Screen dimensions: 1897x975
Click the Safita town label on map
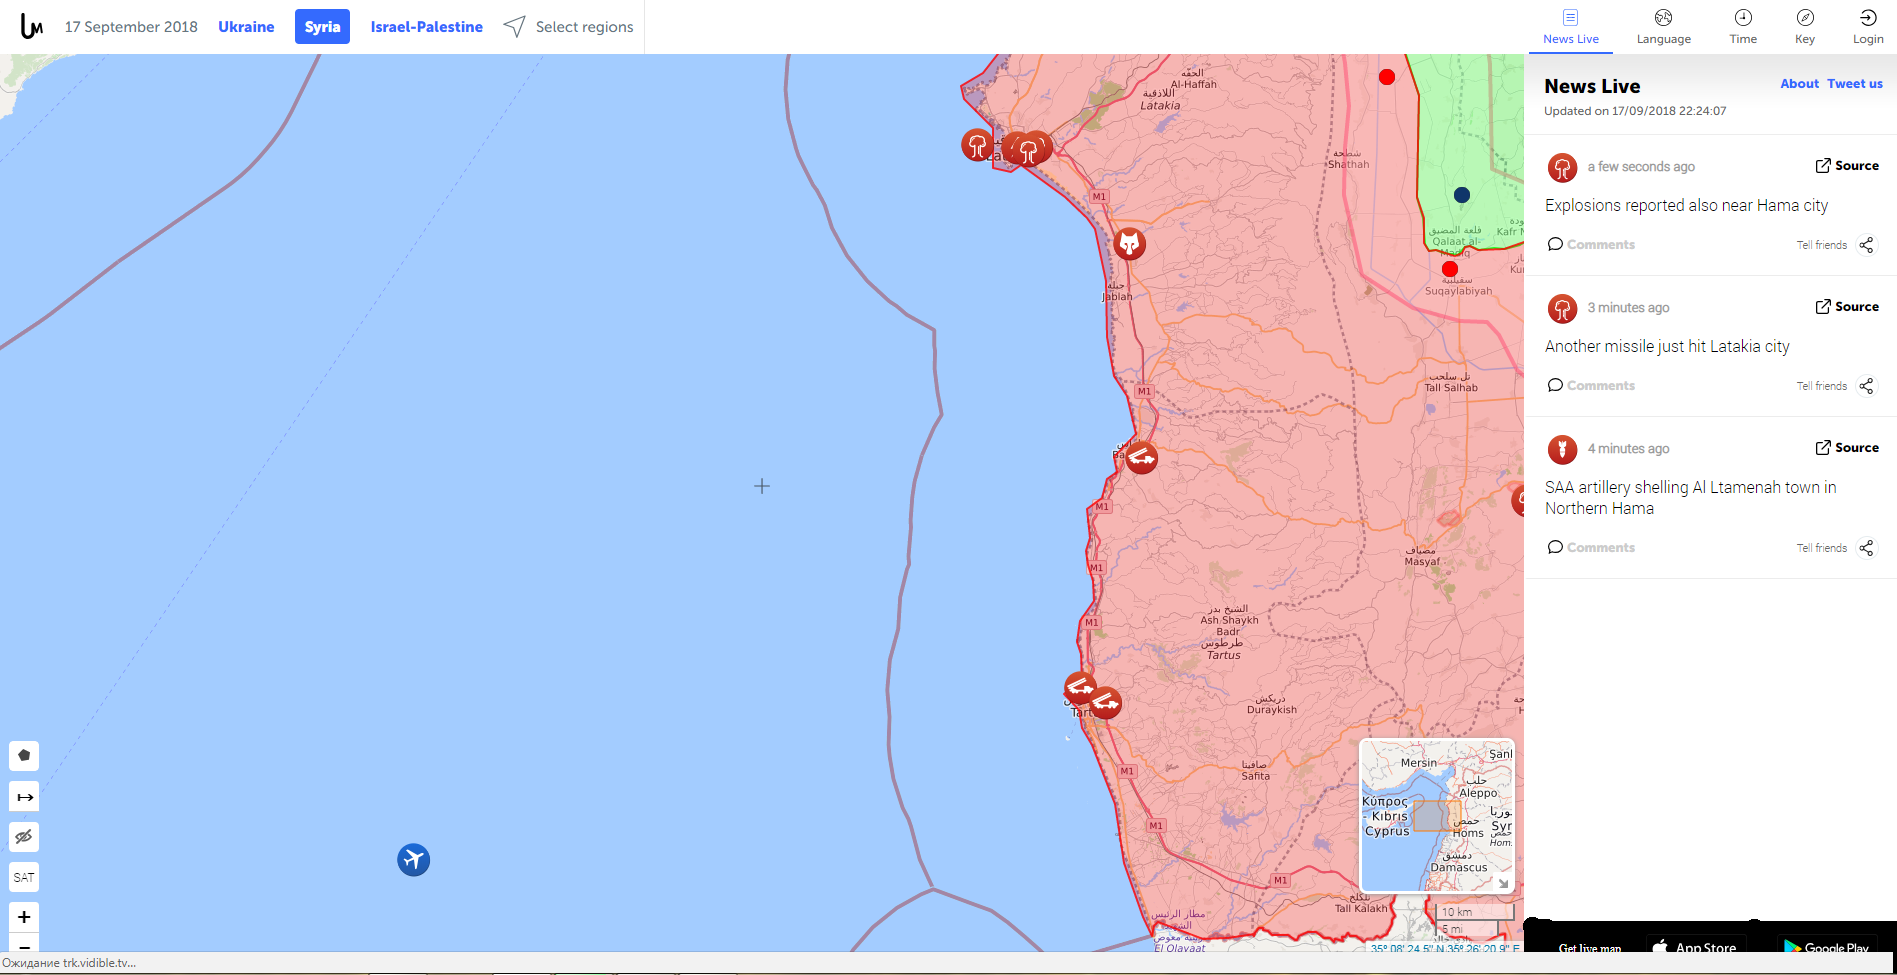[x=1255, y=770]
